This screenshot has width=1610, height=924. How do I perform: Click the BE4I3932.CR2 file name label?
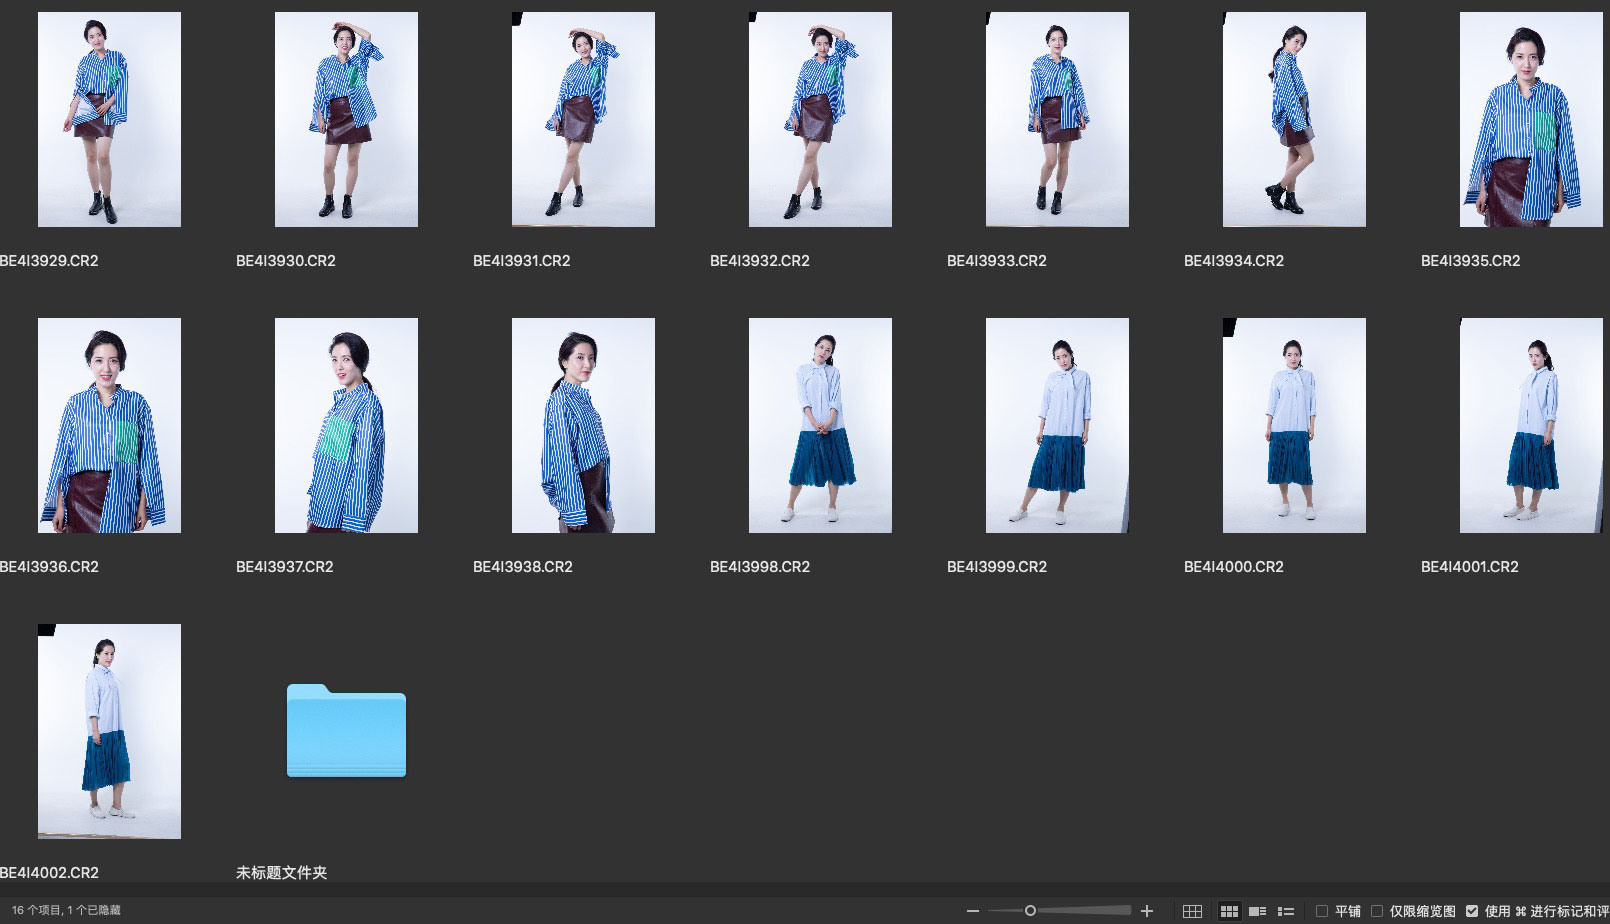click(x=759, y=261)
